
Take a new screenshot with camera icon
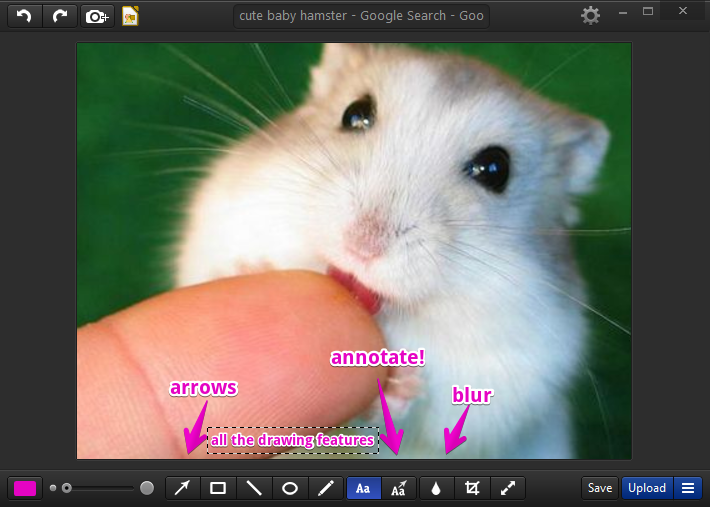click(x=97, y=17)
